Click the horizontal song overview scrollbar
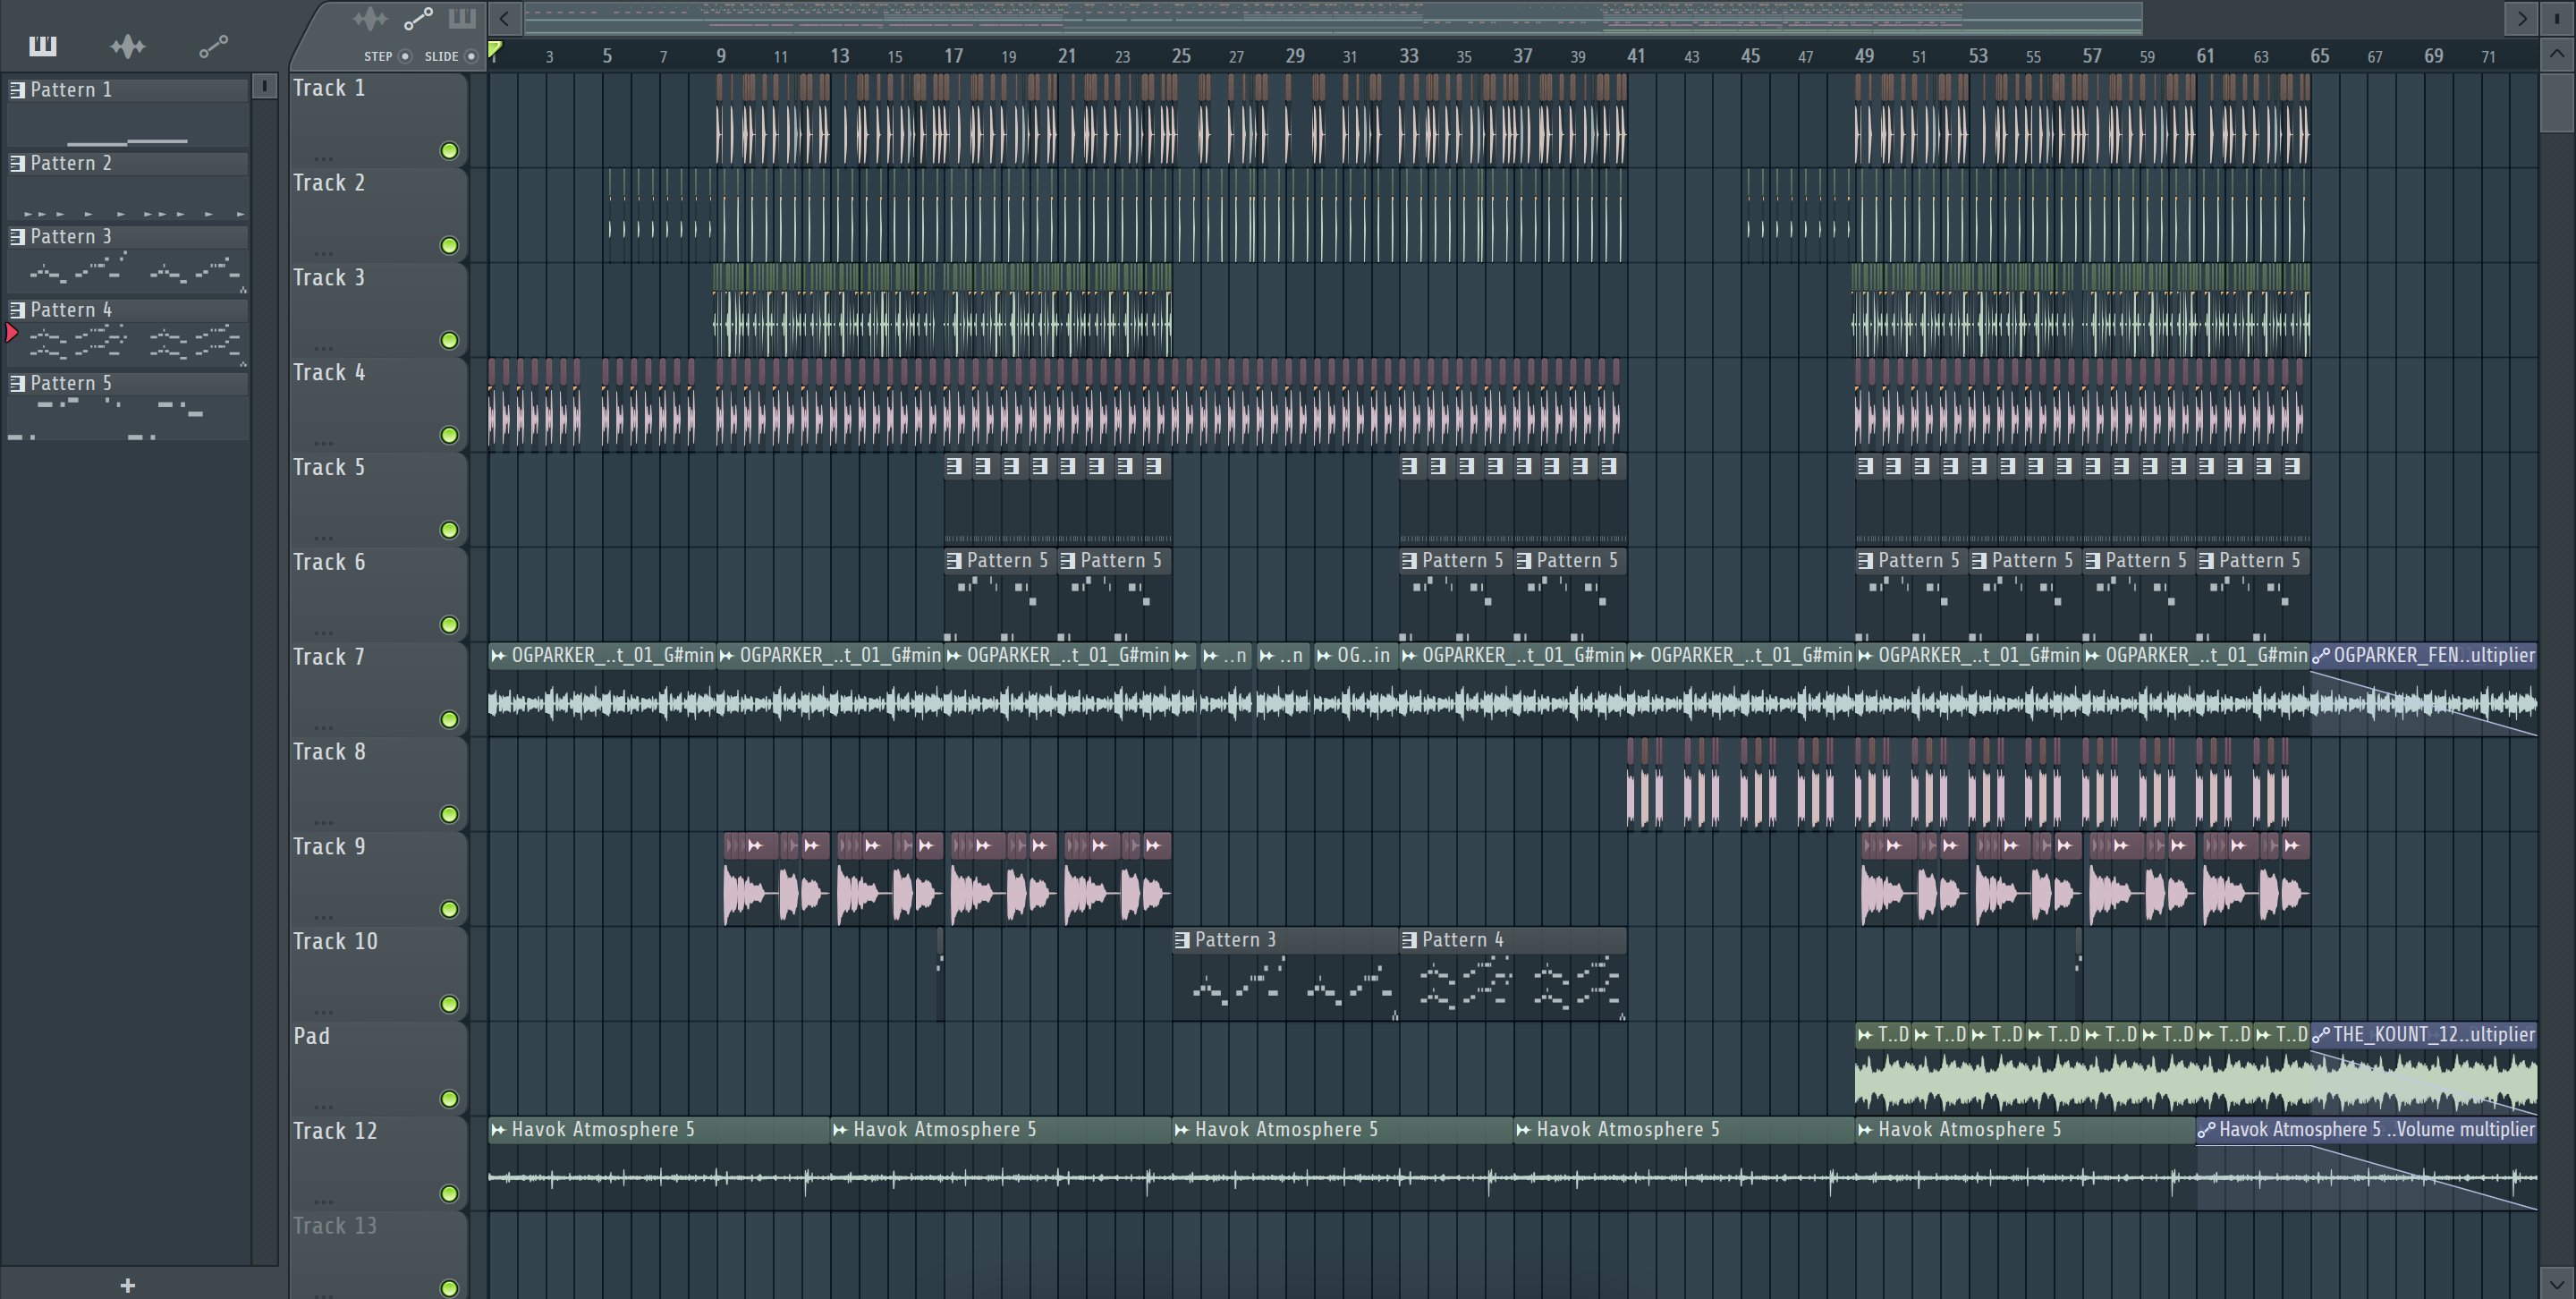The height and width of the screenshot is (1299, 2576). pos(1333,18)
